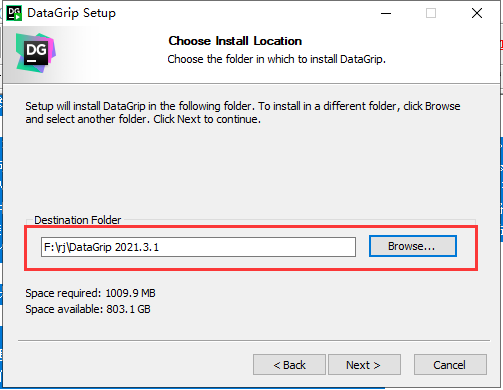503x390 pixels.
Task: Click the 'DataGrip Setup' window title
Action: (71, 13)
